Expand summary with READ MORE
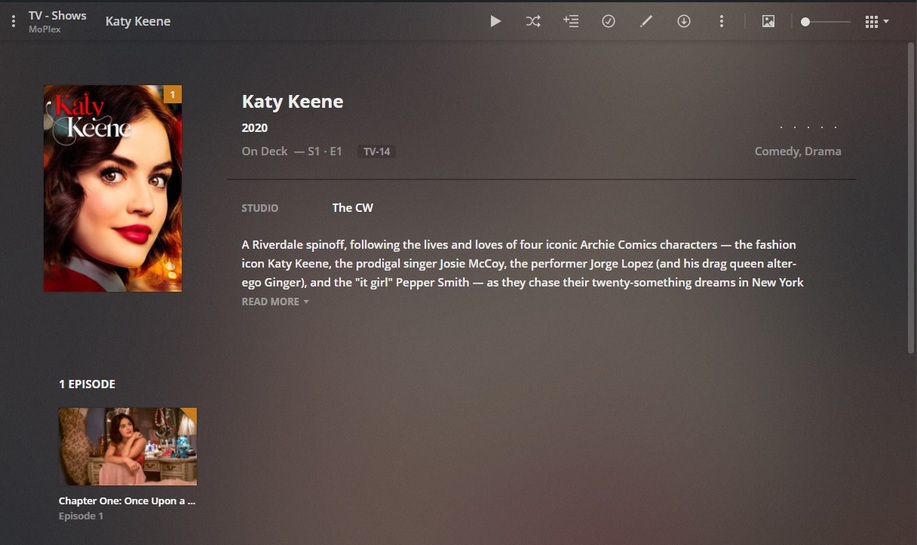Viewport: 917px width, 545px height. click(x=275, y=302)
